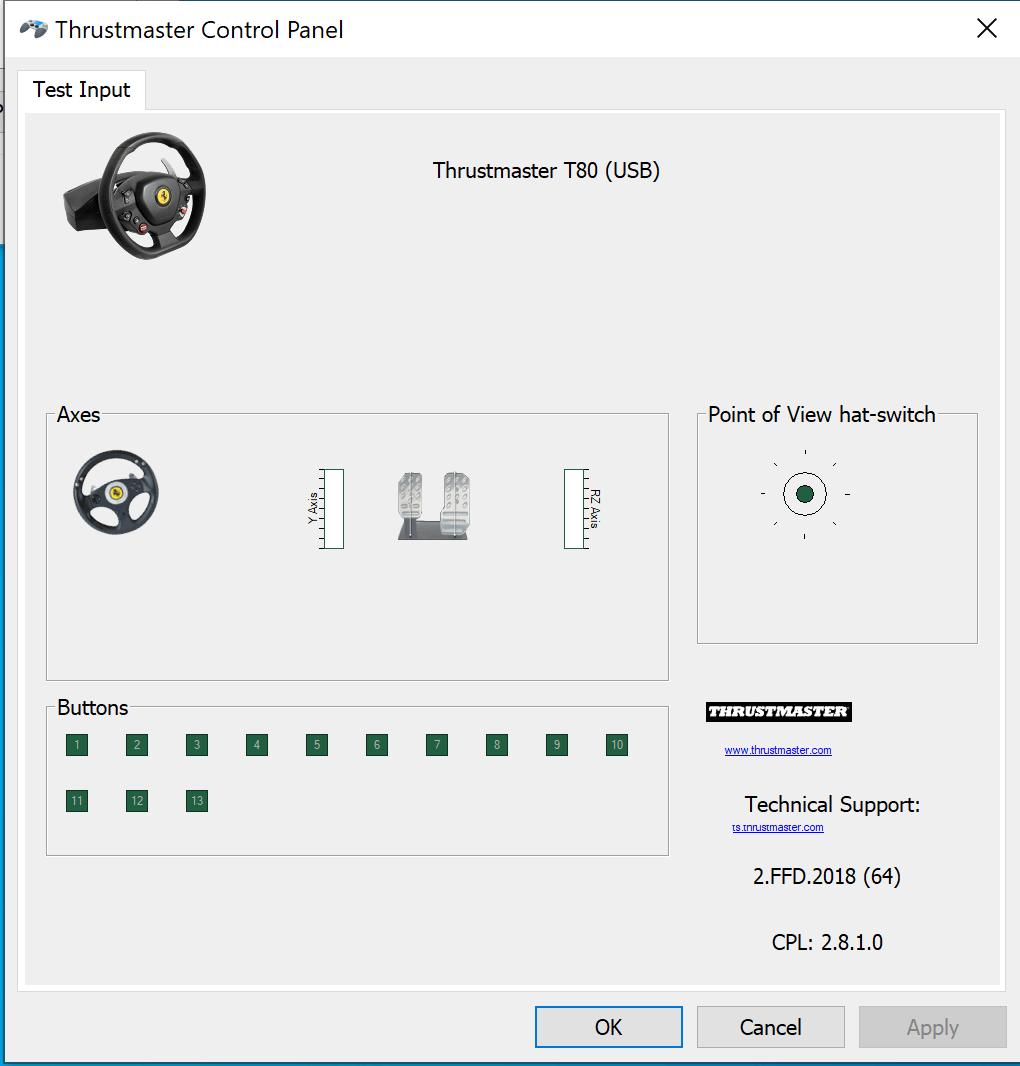
Task: Click the Apply button
Action: pos(932,1027)
